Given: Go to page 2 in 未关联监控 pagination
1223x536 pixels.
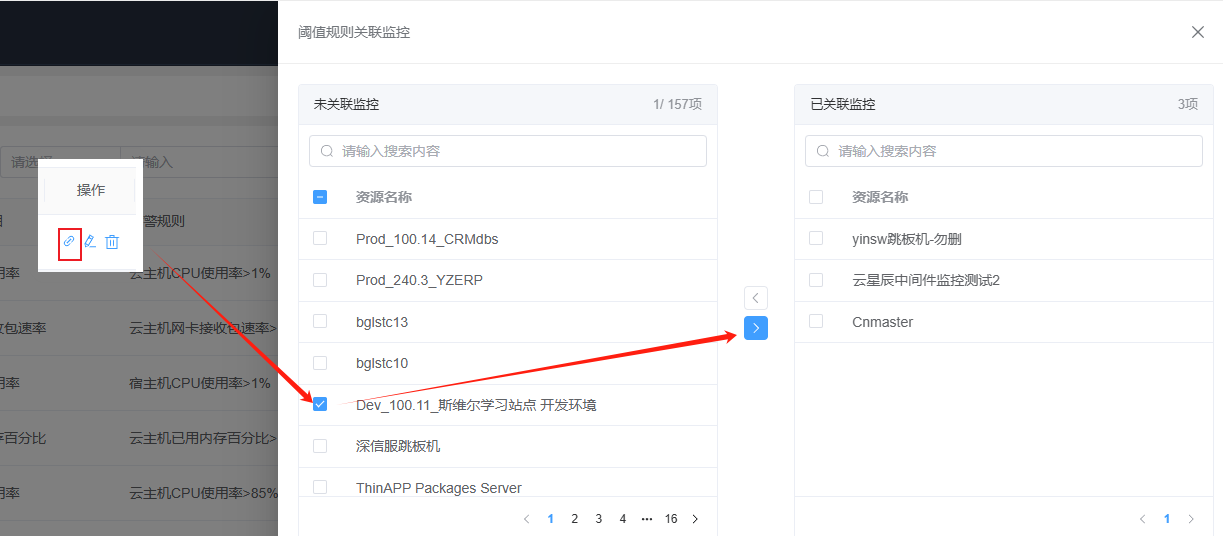Looking at the screenshot, I should click(574, 519).
